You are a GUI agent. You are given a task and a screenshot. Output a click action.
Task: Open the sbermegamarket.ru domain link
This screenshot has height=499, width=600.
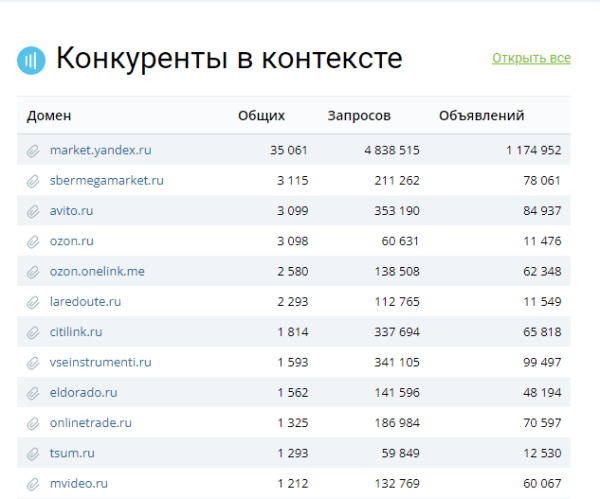coord(107,180)
